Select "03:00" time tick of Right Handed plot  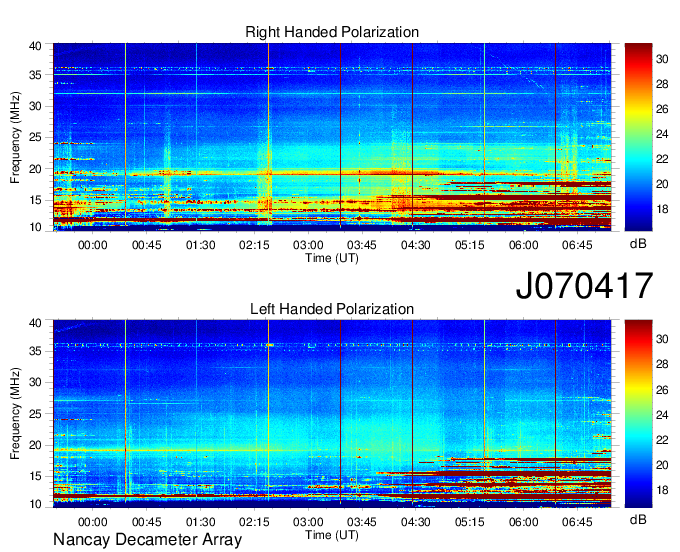coord(308,245)
